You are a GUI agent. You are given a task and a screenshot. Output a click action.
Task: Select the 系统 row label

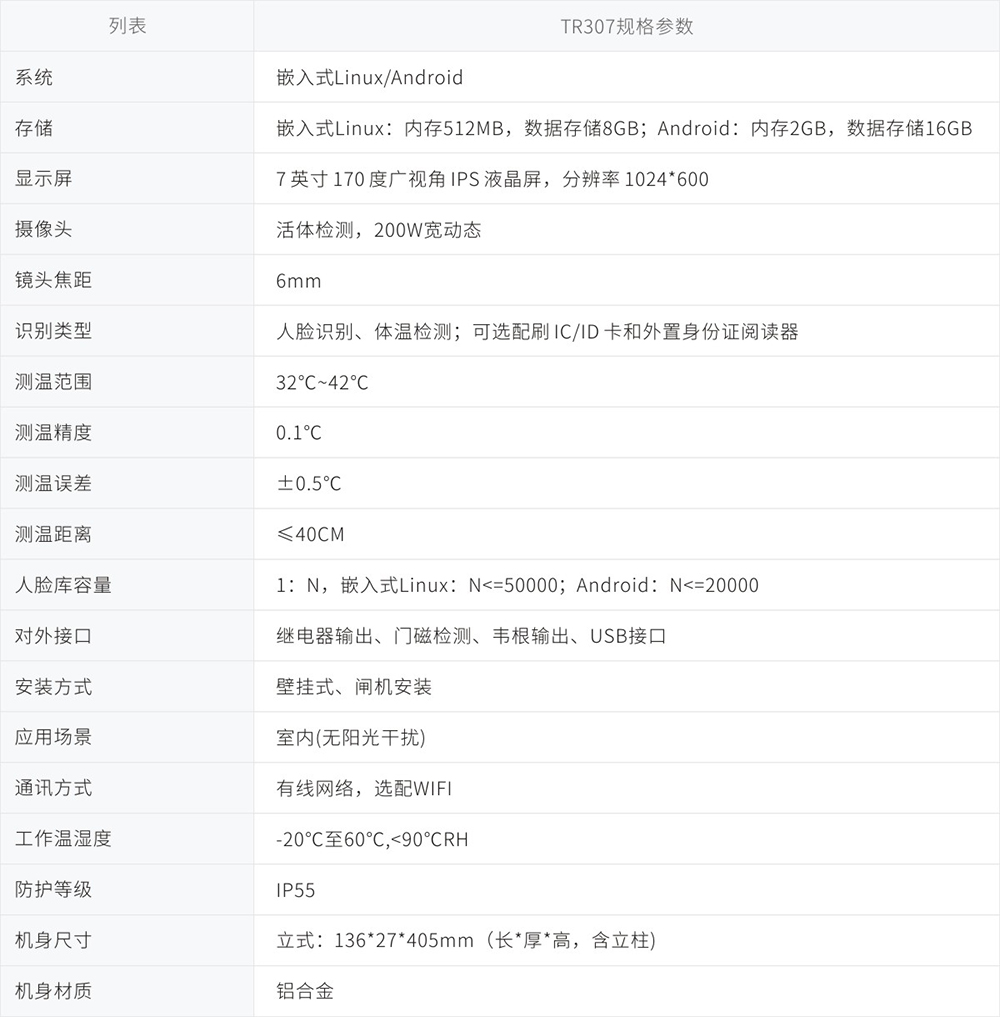pos(34,77)
